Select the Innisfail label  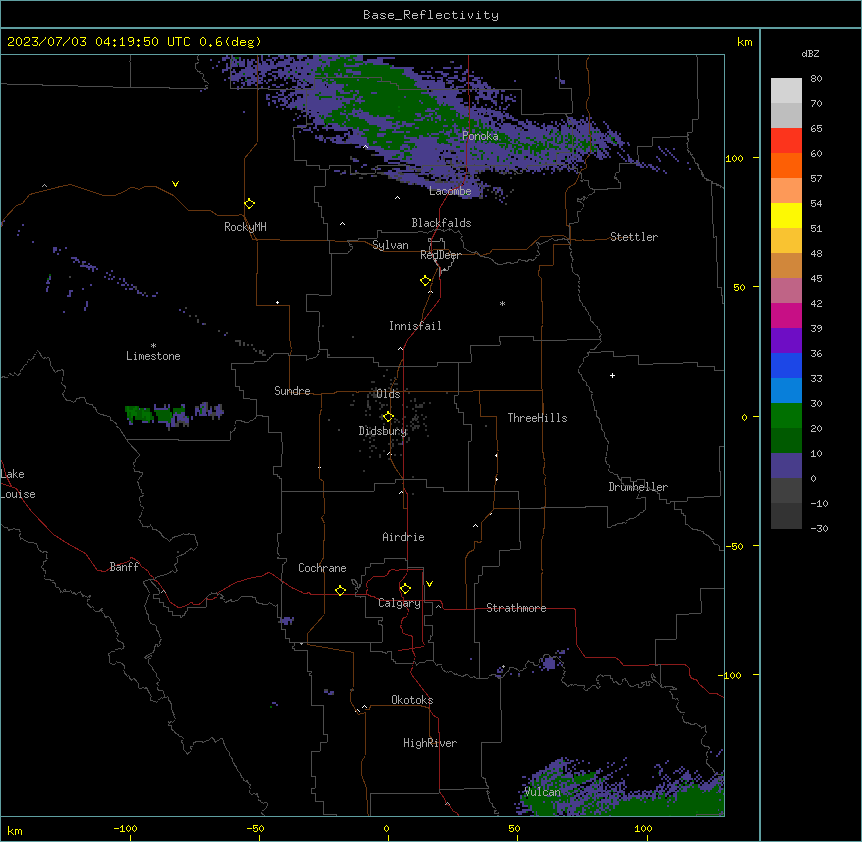[415, 326]
